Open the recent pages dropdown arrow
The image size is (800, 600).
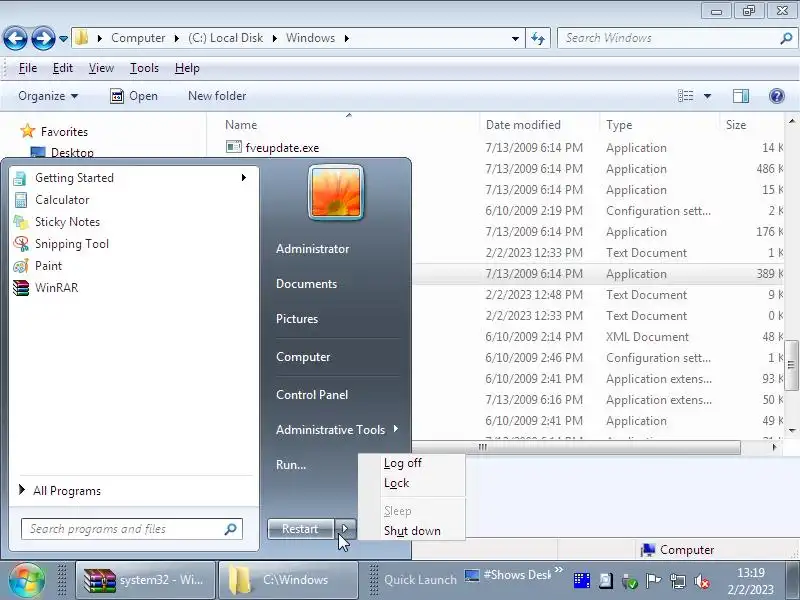pyautogui.click(x=63, y=39)
